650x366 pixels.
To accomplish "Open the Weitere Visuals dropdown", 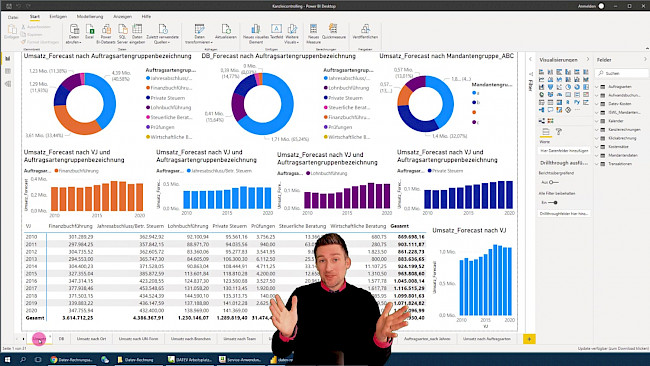I will 292,34.
